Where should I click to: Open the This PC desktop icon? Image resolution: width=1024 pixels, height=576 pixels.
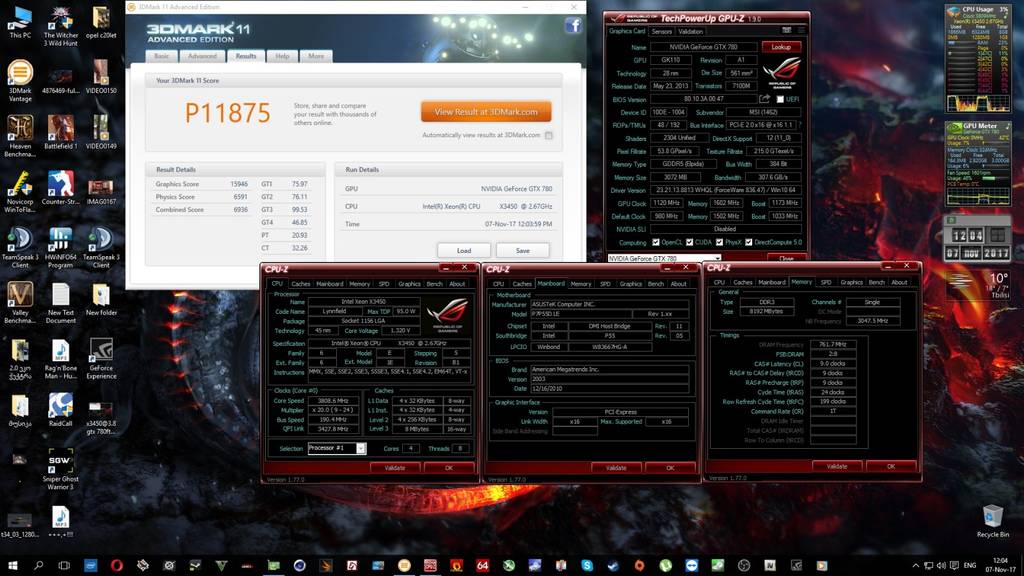20,22
